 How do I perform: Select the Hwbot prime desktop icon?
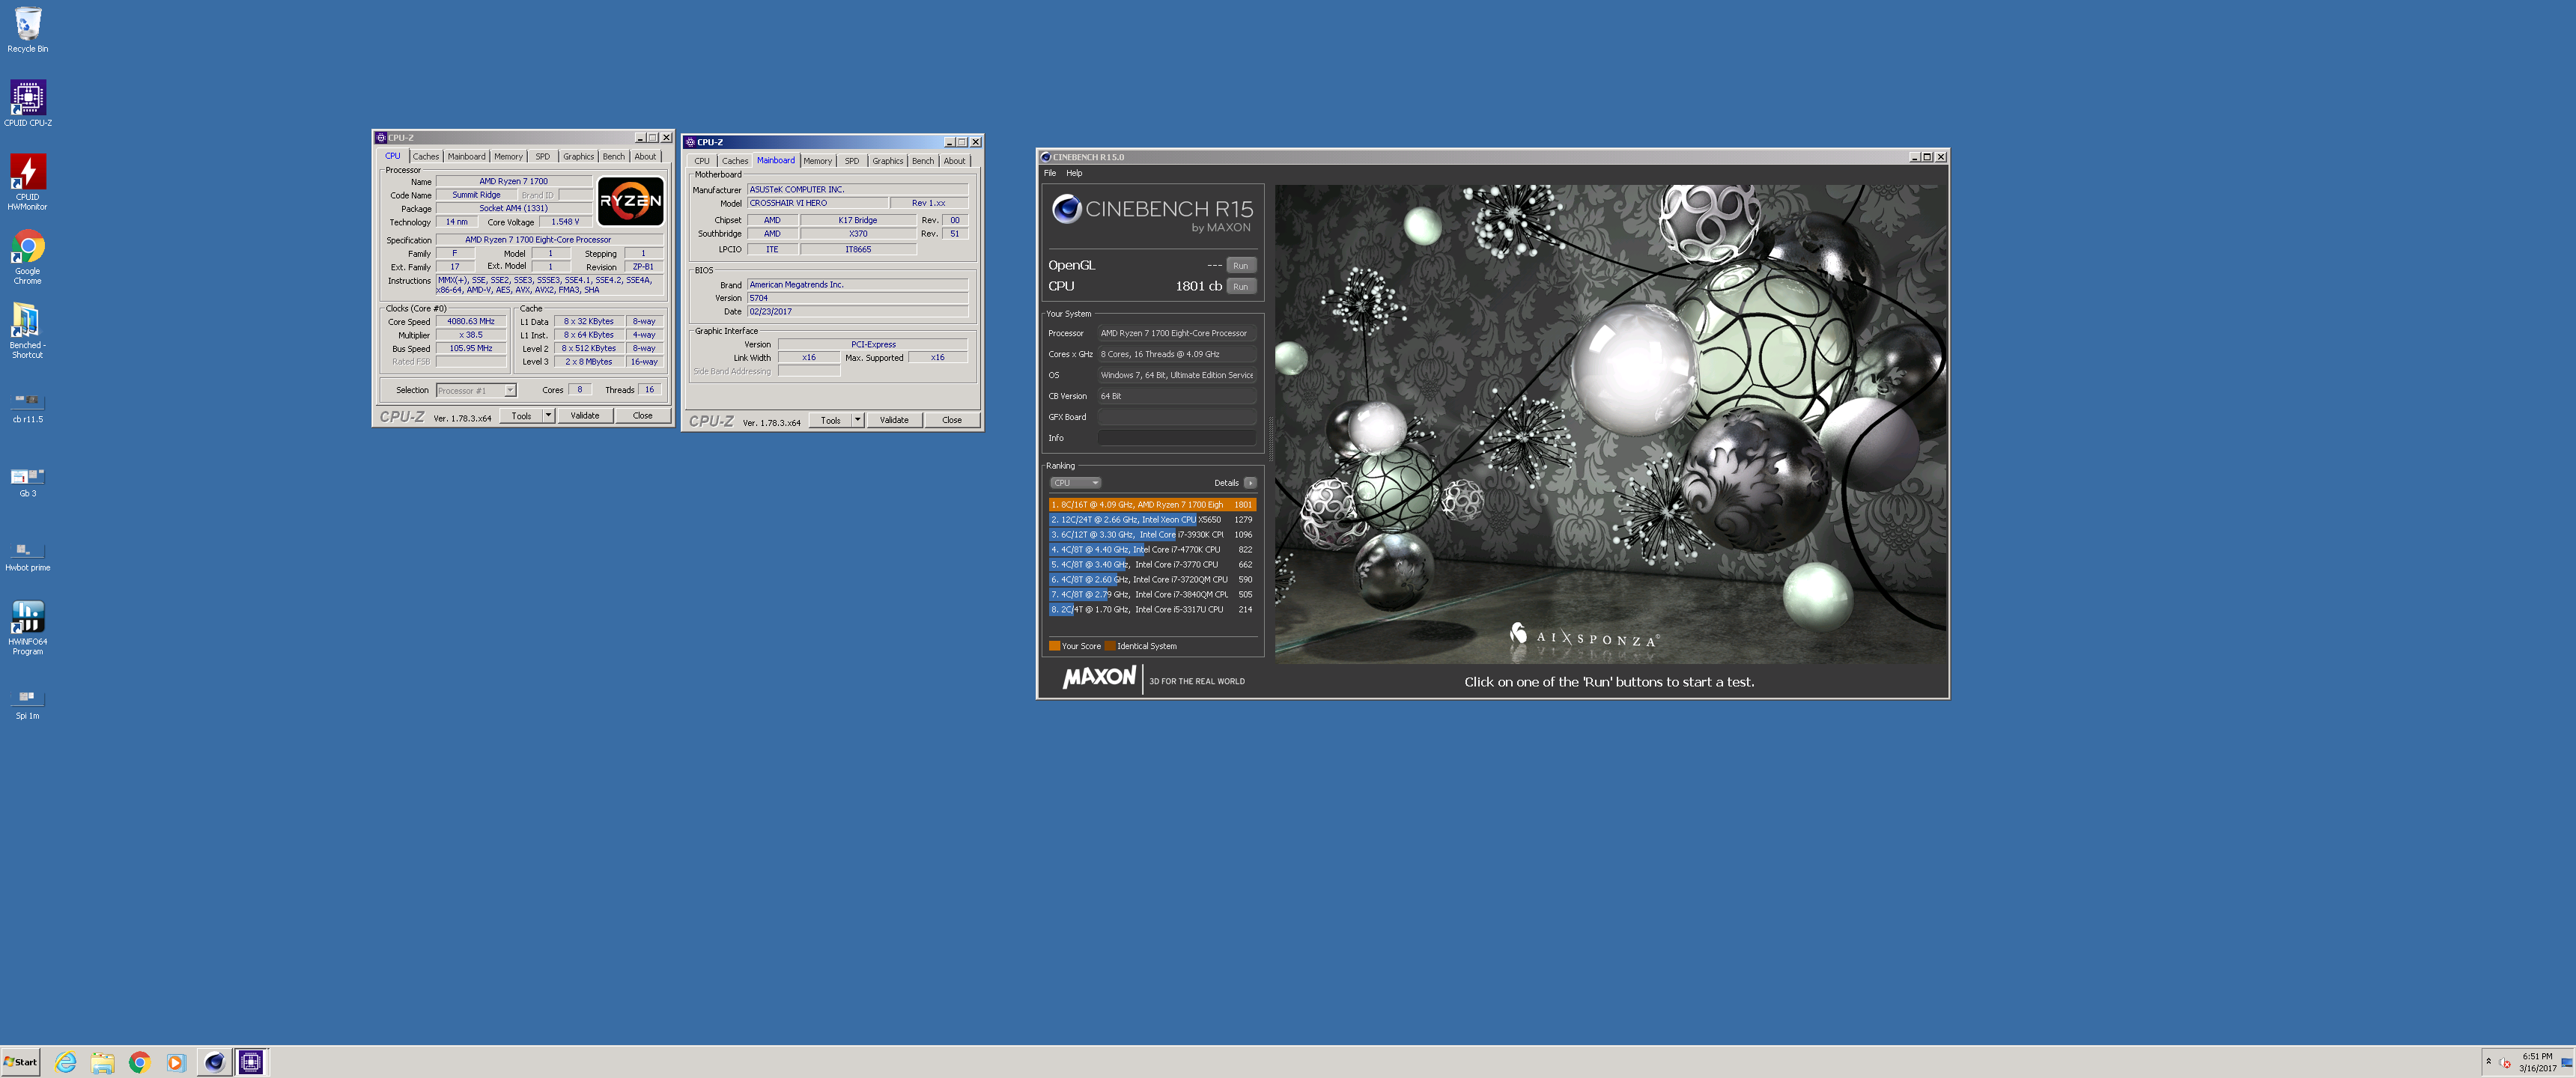pos(28,556)
